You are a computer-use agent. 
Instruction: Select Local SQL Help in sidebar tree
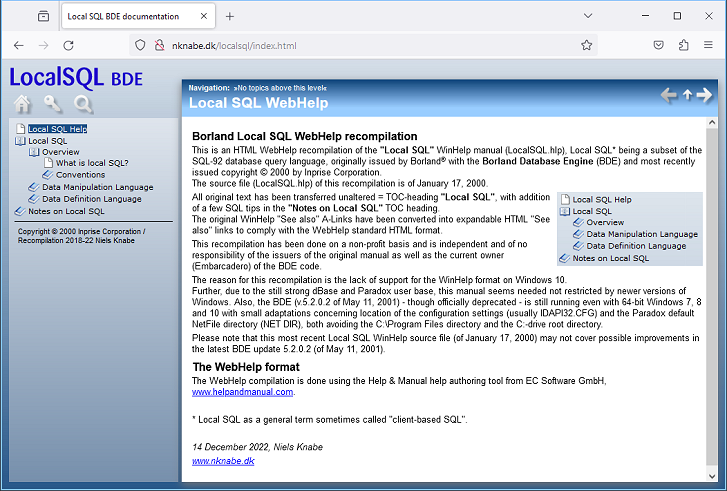(57, 129)
